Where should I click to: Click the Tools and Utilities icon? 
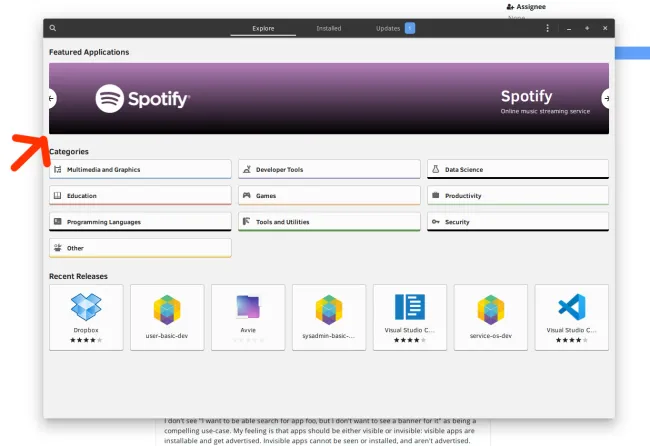(x=247, y=221)
